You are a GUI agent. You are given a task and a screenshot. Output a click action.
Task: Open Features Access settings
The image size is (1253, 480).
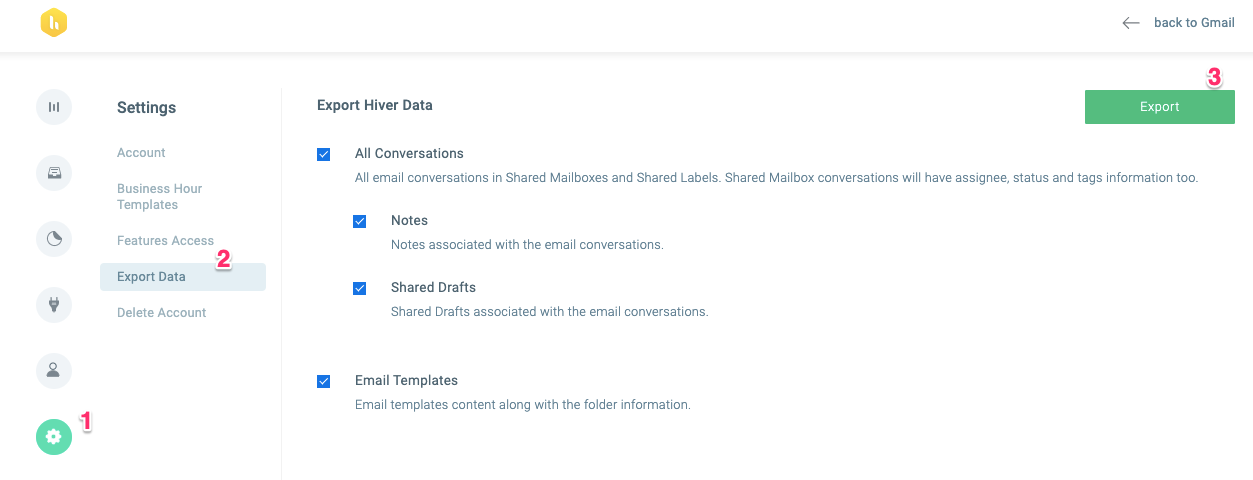(165, 241)
